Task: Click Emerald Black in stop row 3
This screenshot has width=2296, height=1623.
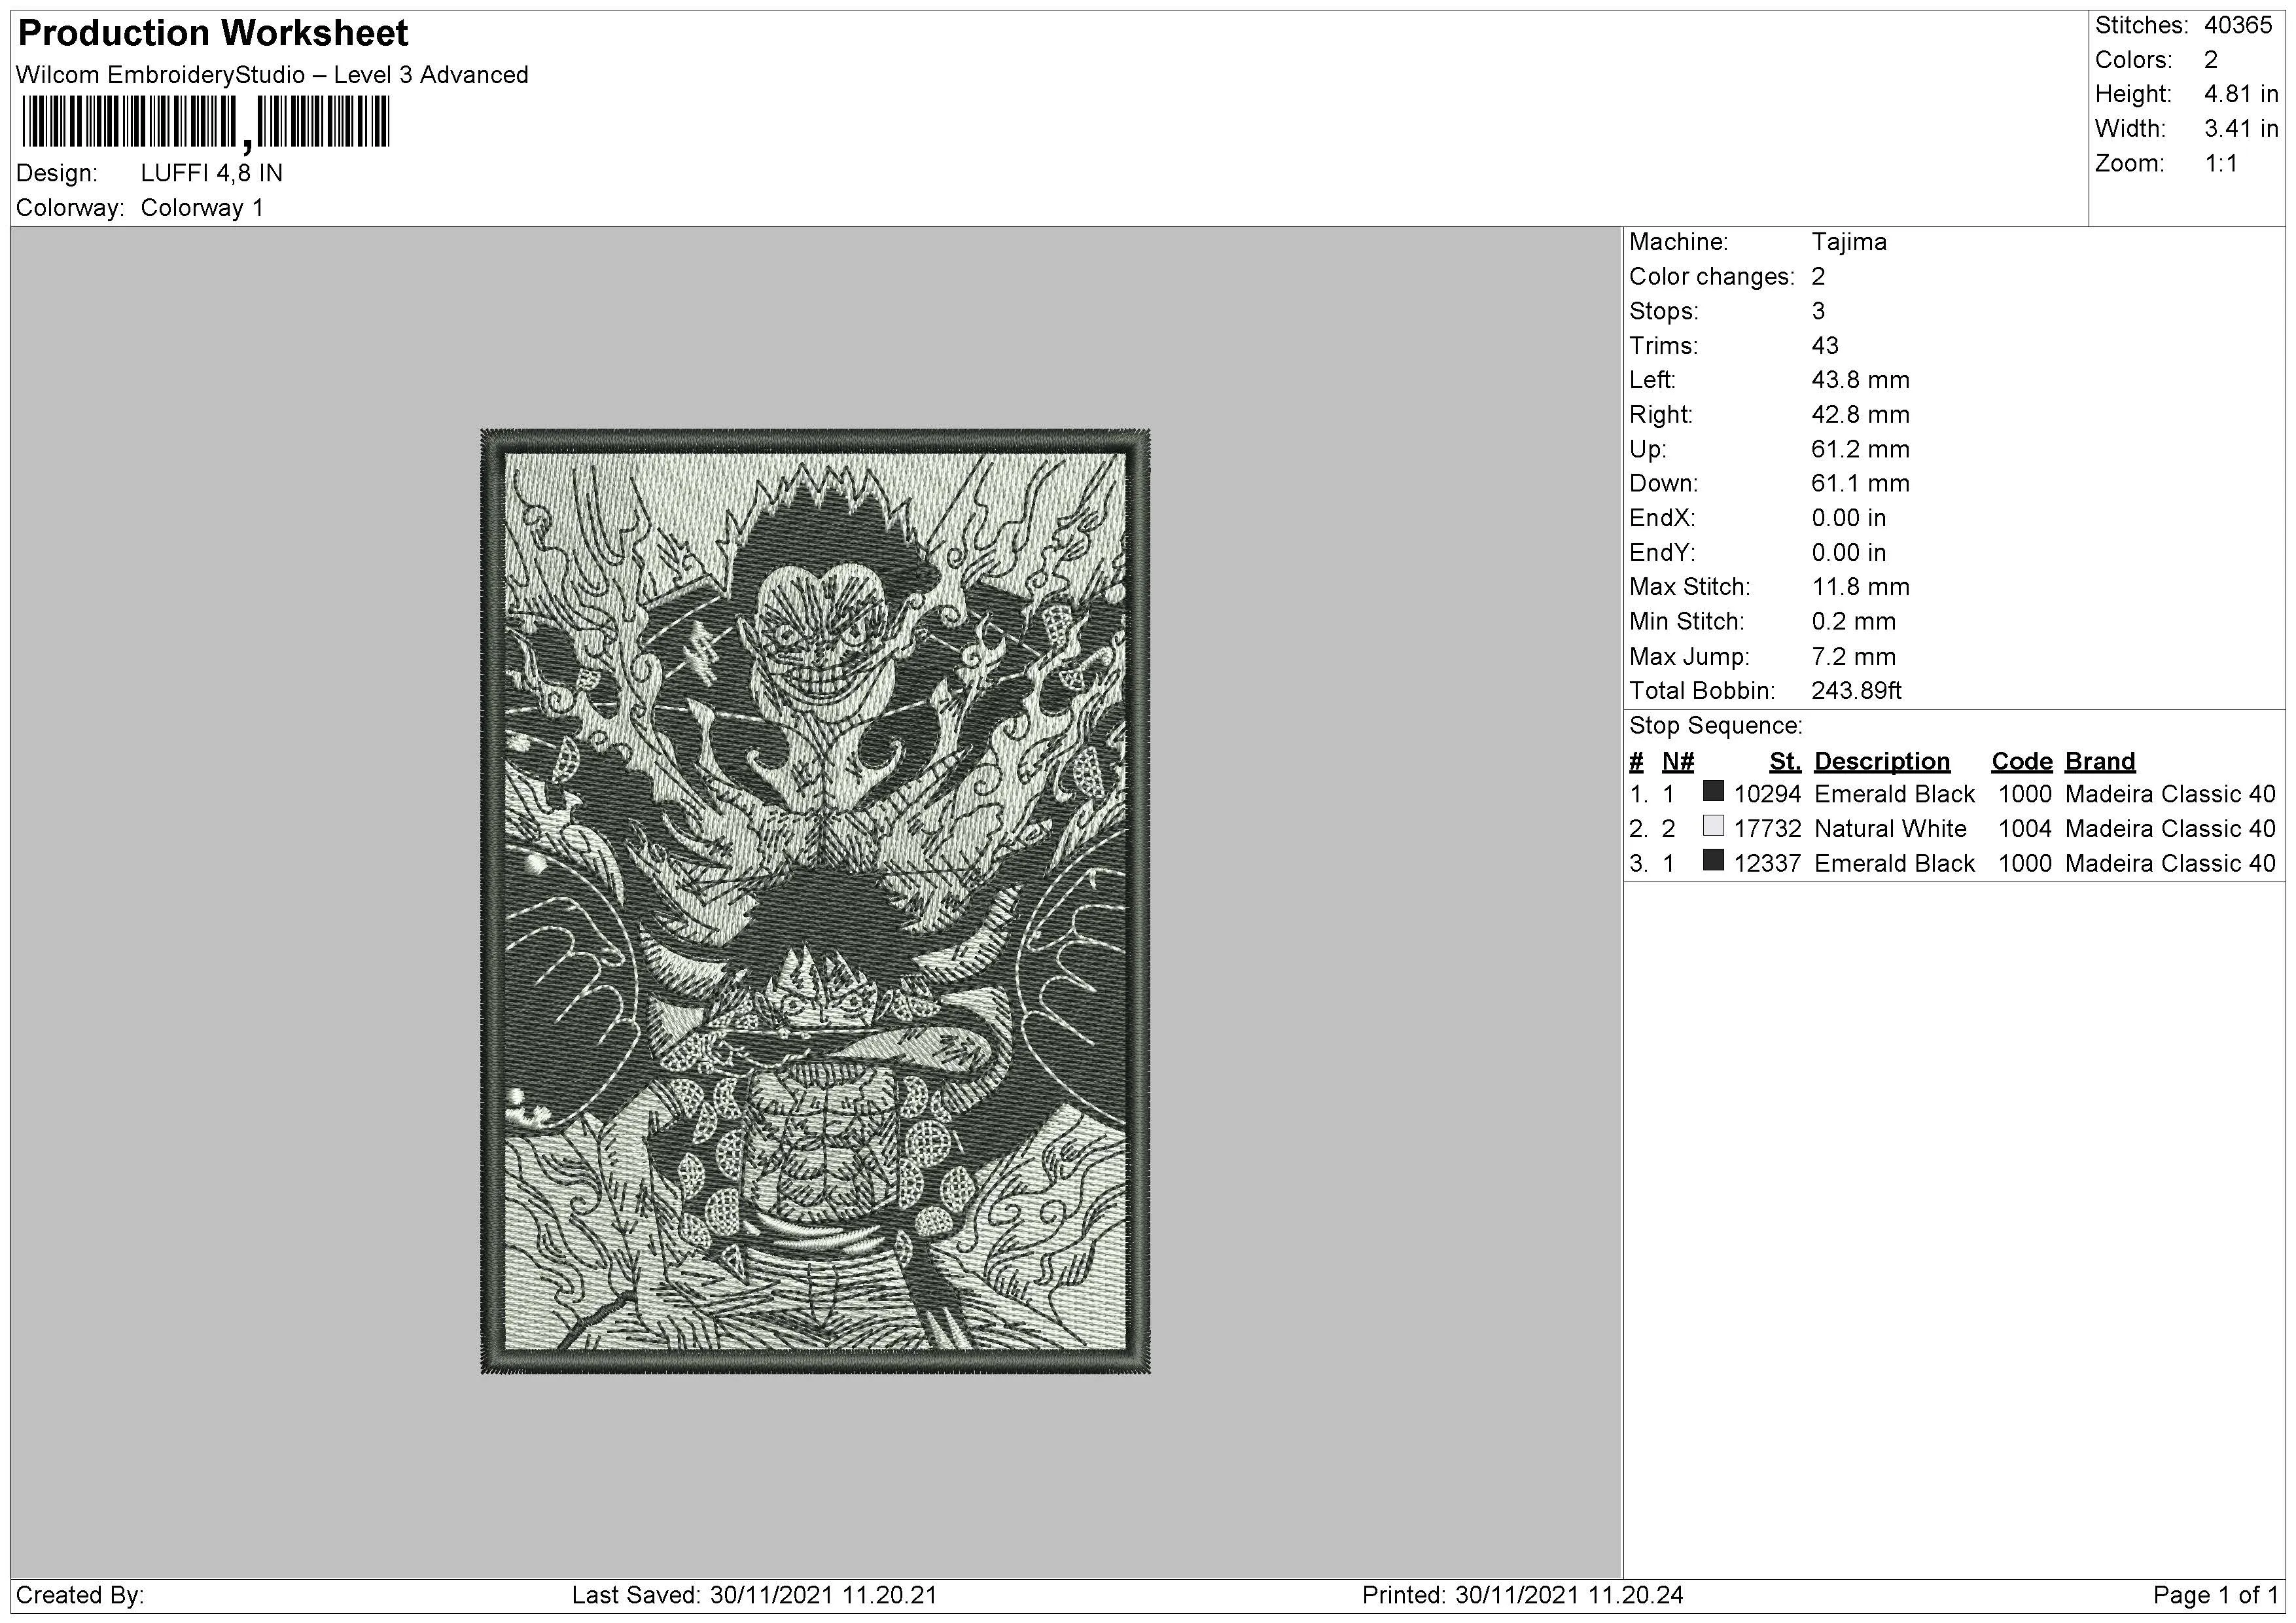Action: (1894, 864)
